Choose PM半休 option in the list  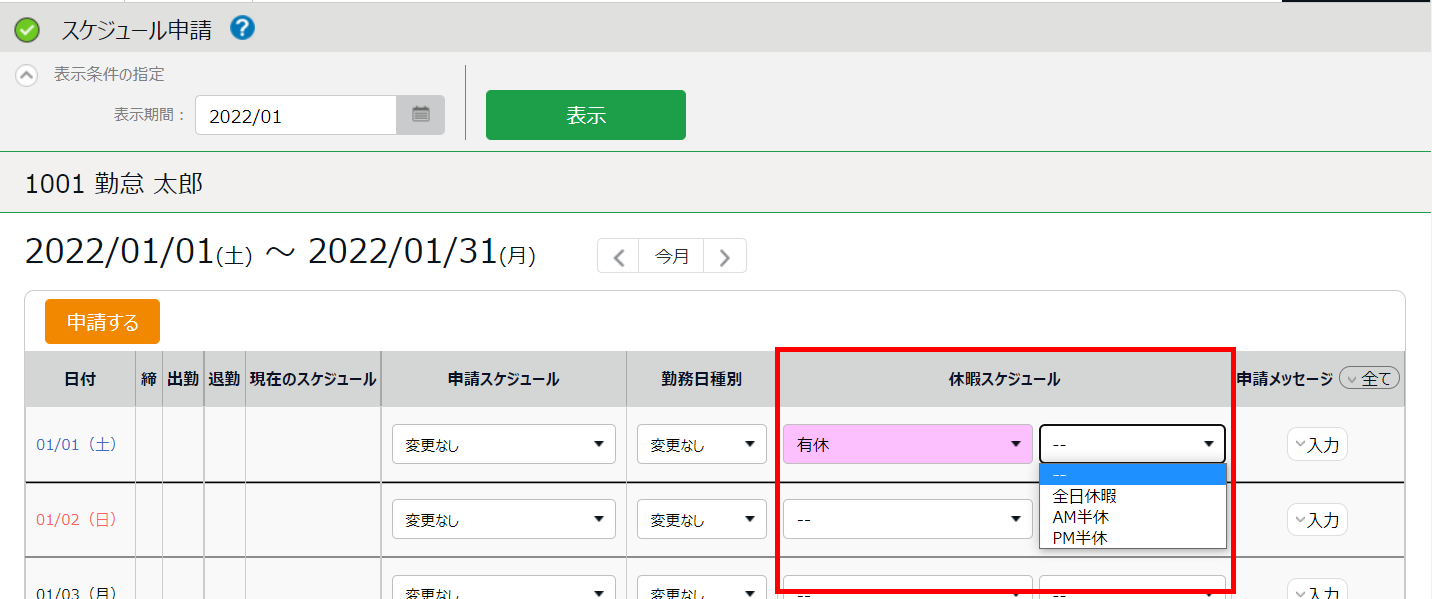pos(1081,538)
